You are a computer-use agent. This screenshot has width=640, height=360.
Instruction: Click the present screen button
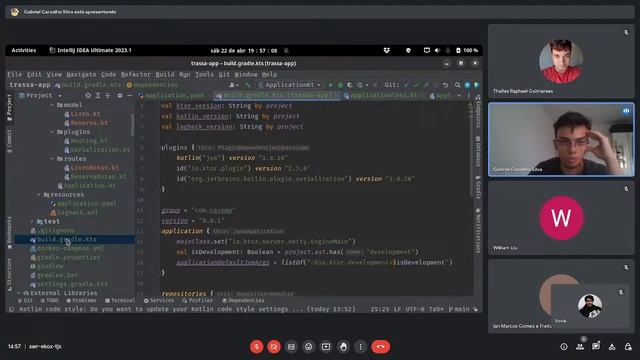click(x=326, y=347)
